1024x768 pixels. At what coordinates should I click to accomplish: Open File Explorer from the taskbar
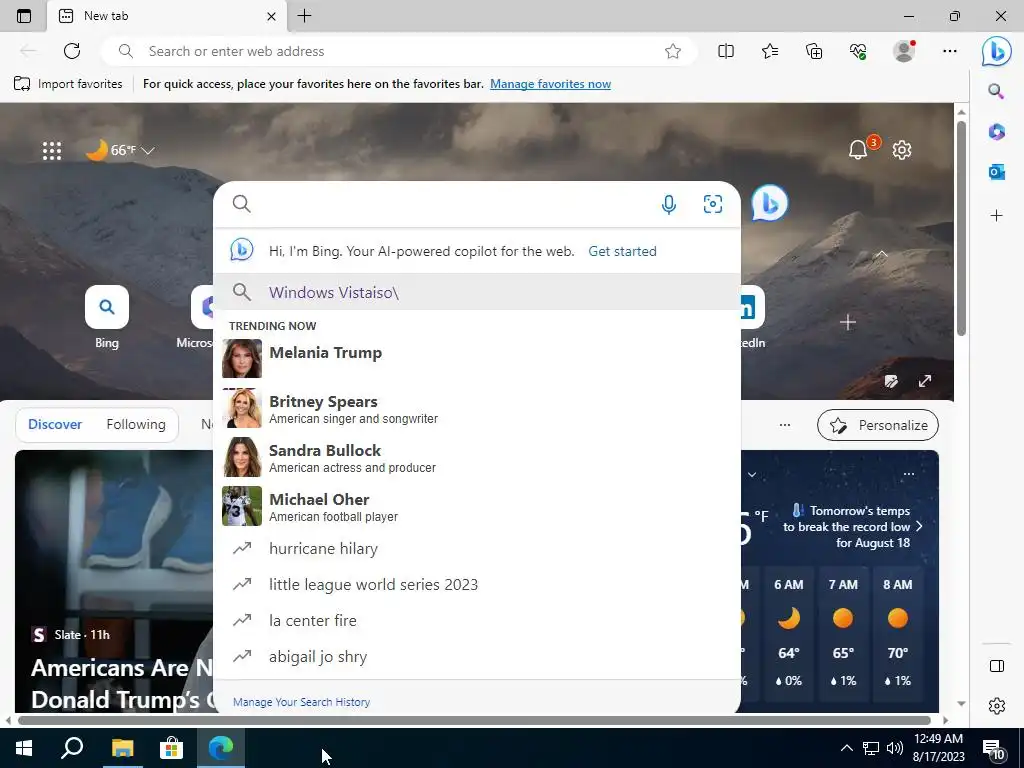(122, 748)
